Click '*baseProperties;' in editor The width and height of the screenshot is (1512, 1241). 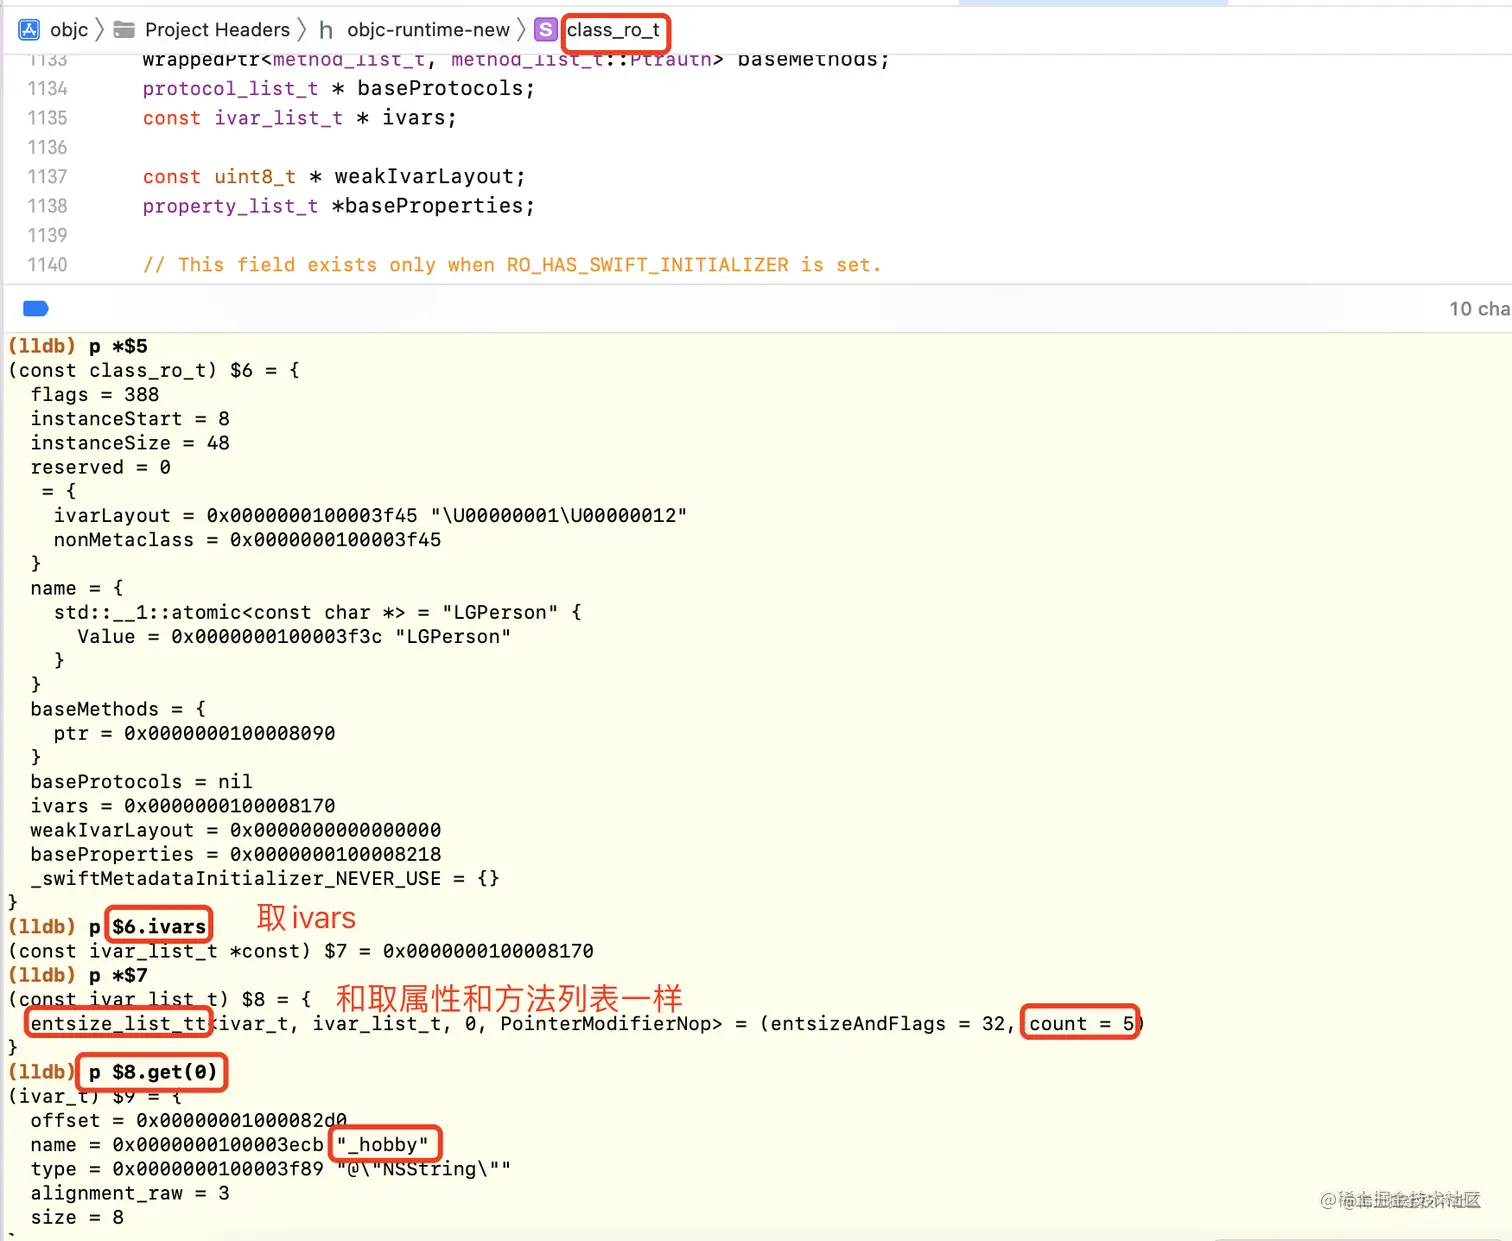(433, 206)
